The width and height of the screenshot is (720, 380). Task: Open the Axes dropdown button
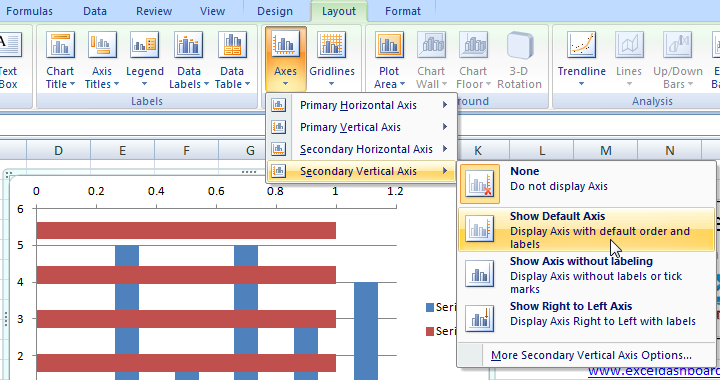coord(286,60)
